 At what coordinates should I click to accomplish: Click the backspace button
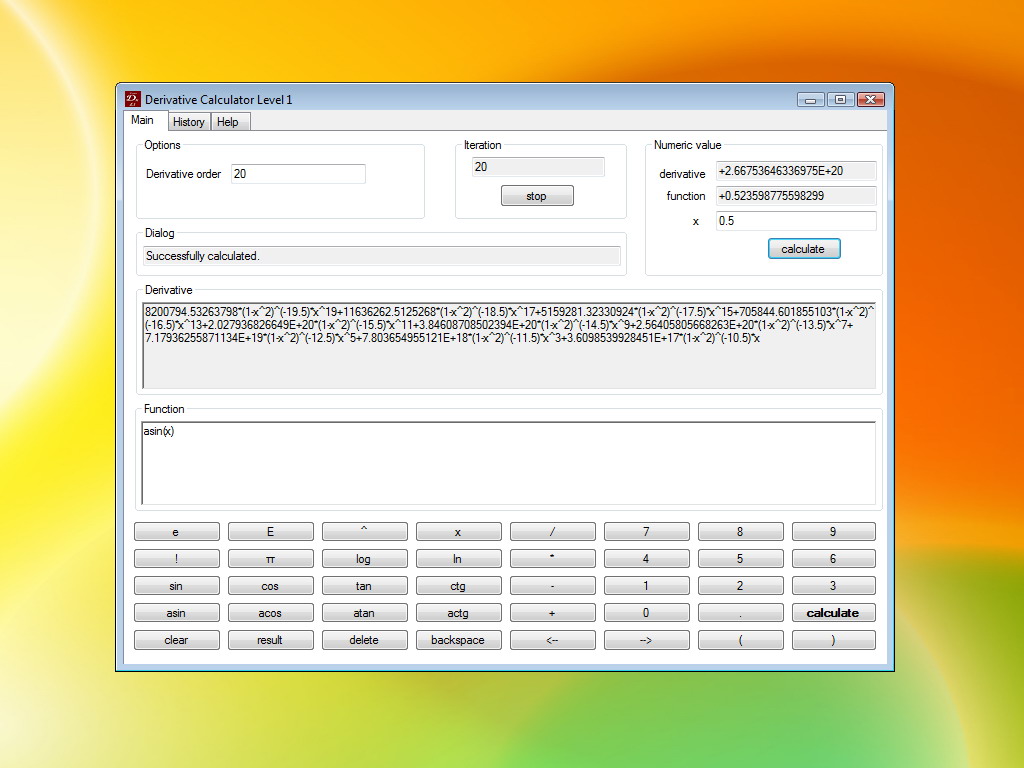click(458, 640)
